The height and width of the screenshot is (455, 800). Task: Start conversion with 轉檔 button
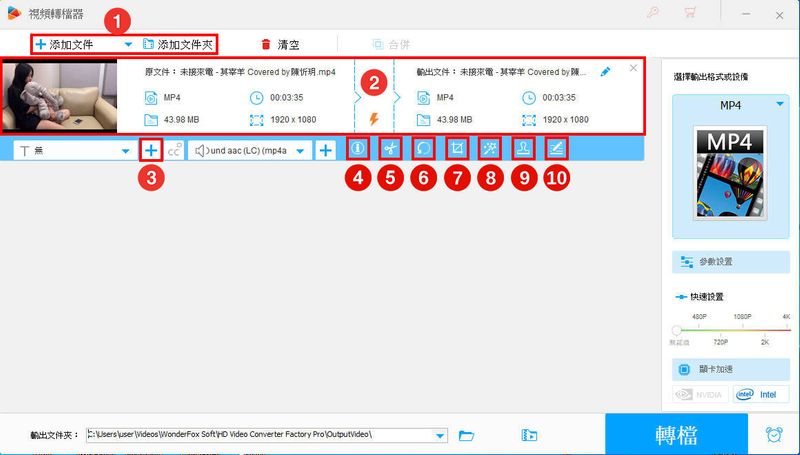677,435
